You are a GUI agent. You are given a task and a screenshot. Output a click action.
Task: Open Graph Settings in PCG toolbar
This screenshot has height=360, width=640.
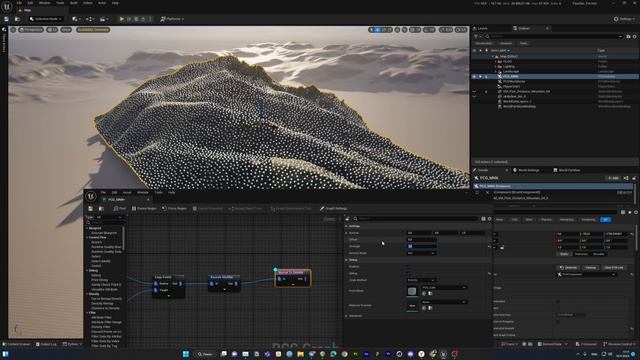tap(333, 209)
